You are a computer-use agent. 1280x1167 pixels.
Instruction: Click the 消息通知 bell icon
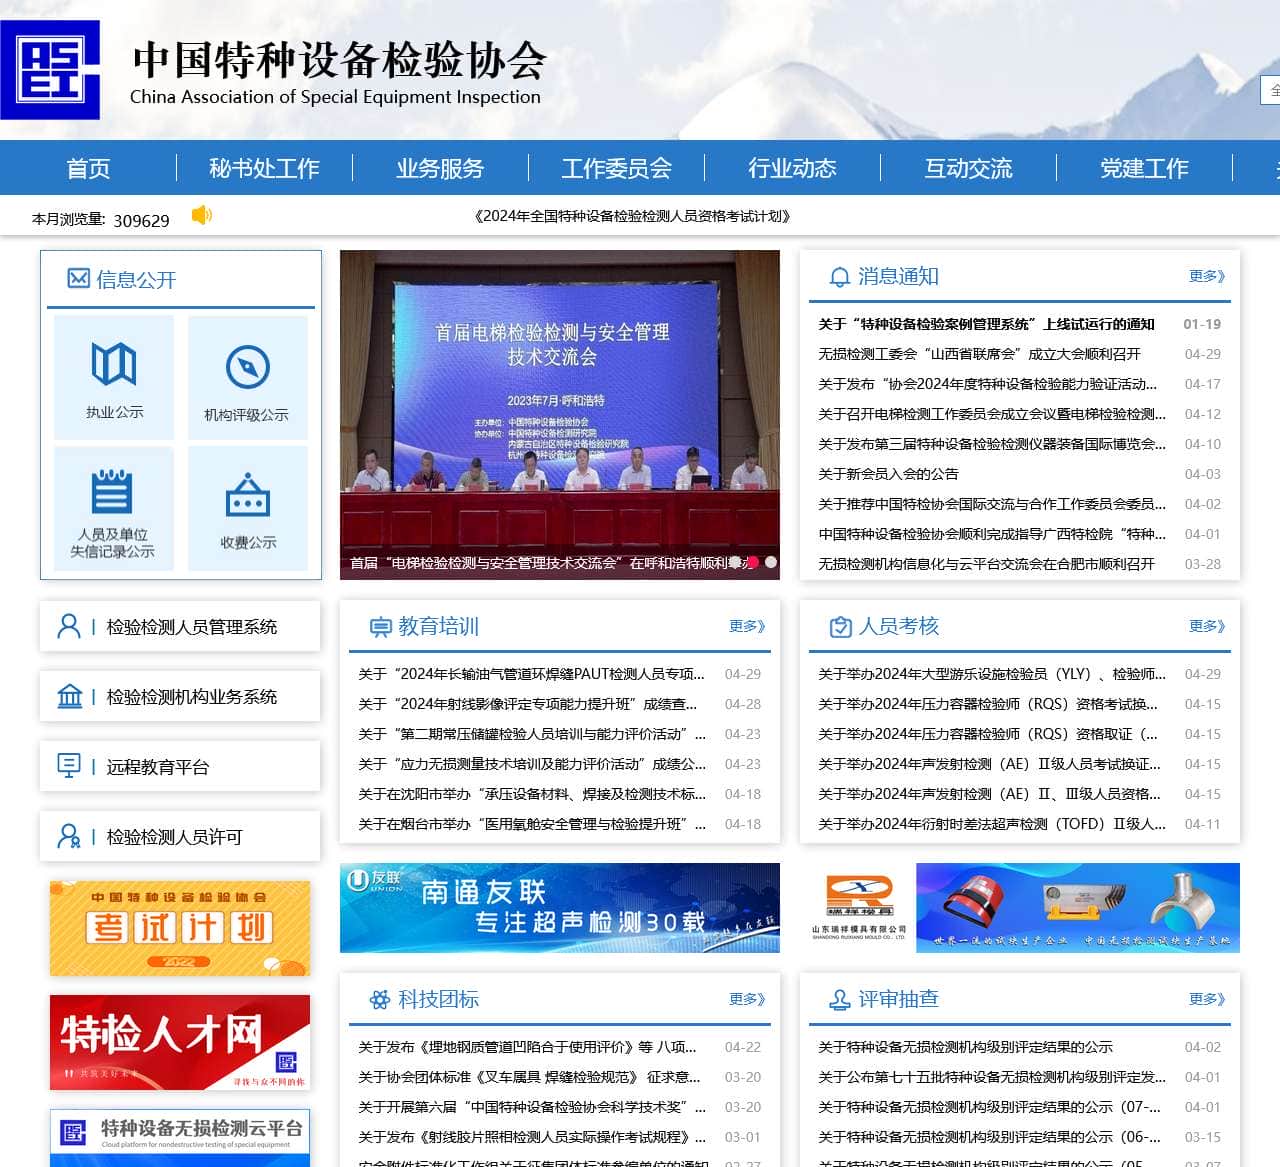tap(840, 277)
